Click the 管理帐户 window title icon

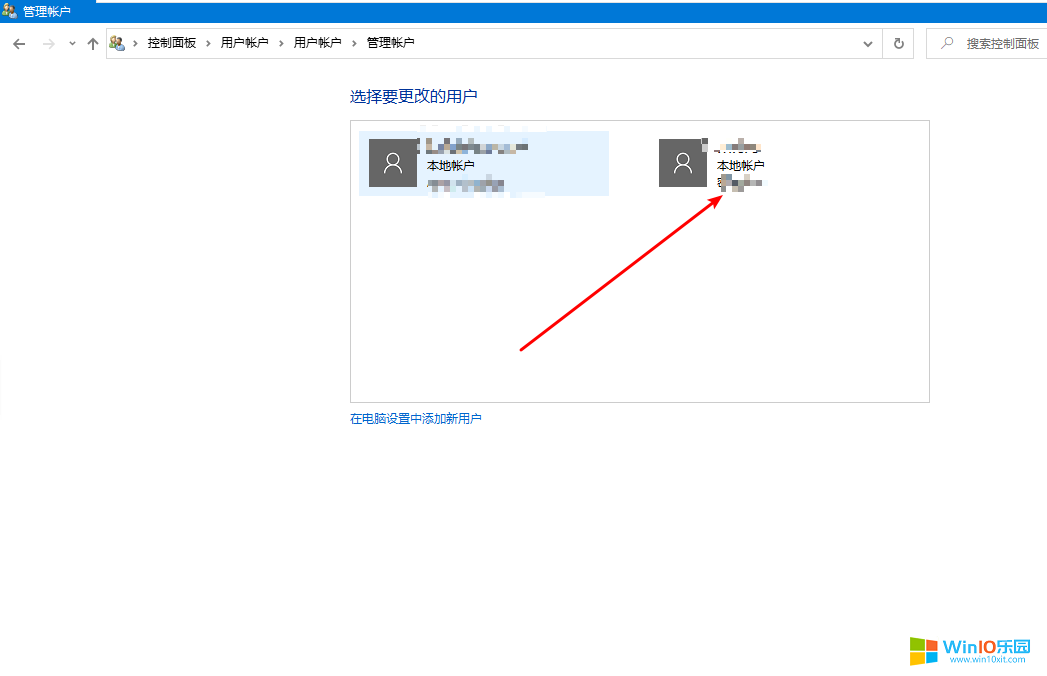tap(9, 11)
